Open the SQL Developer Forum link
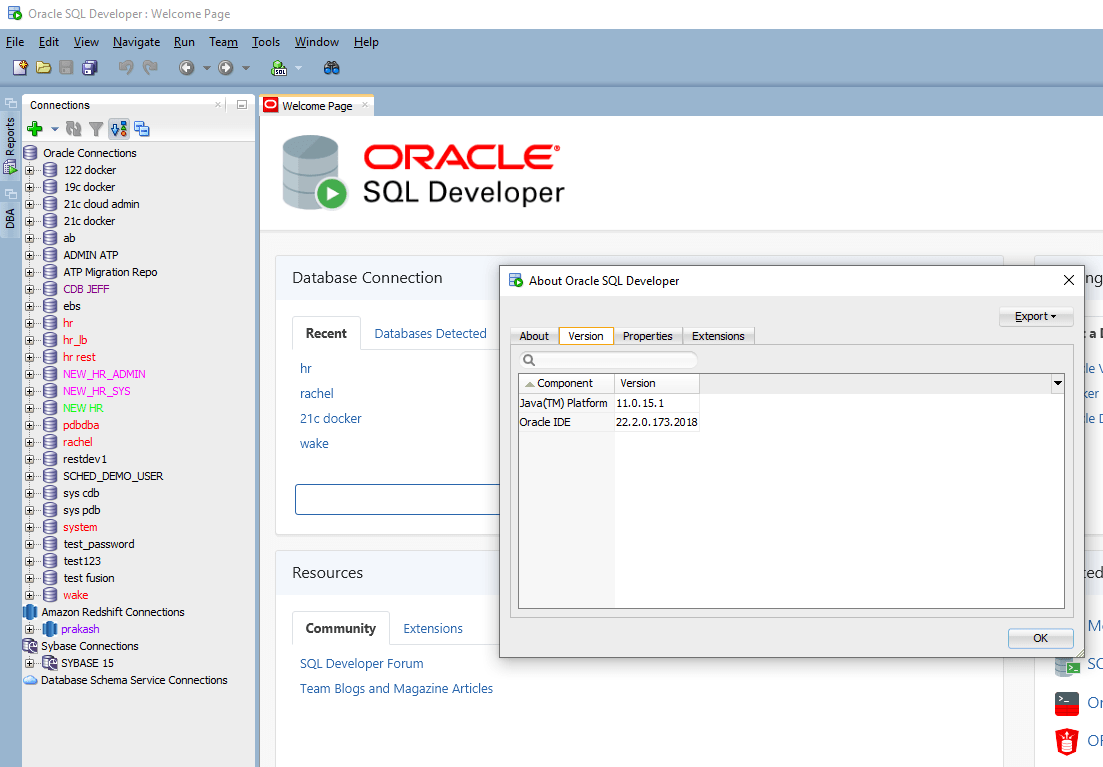This screenshot has width=1103, height=767. 361,663
